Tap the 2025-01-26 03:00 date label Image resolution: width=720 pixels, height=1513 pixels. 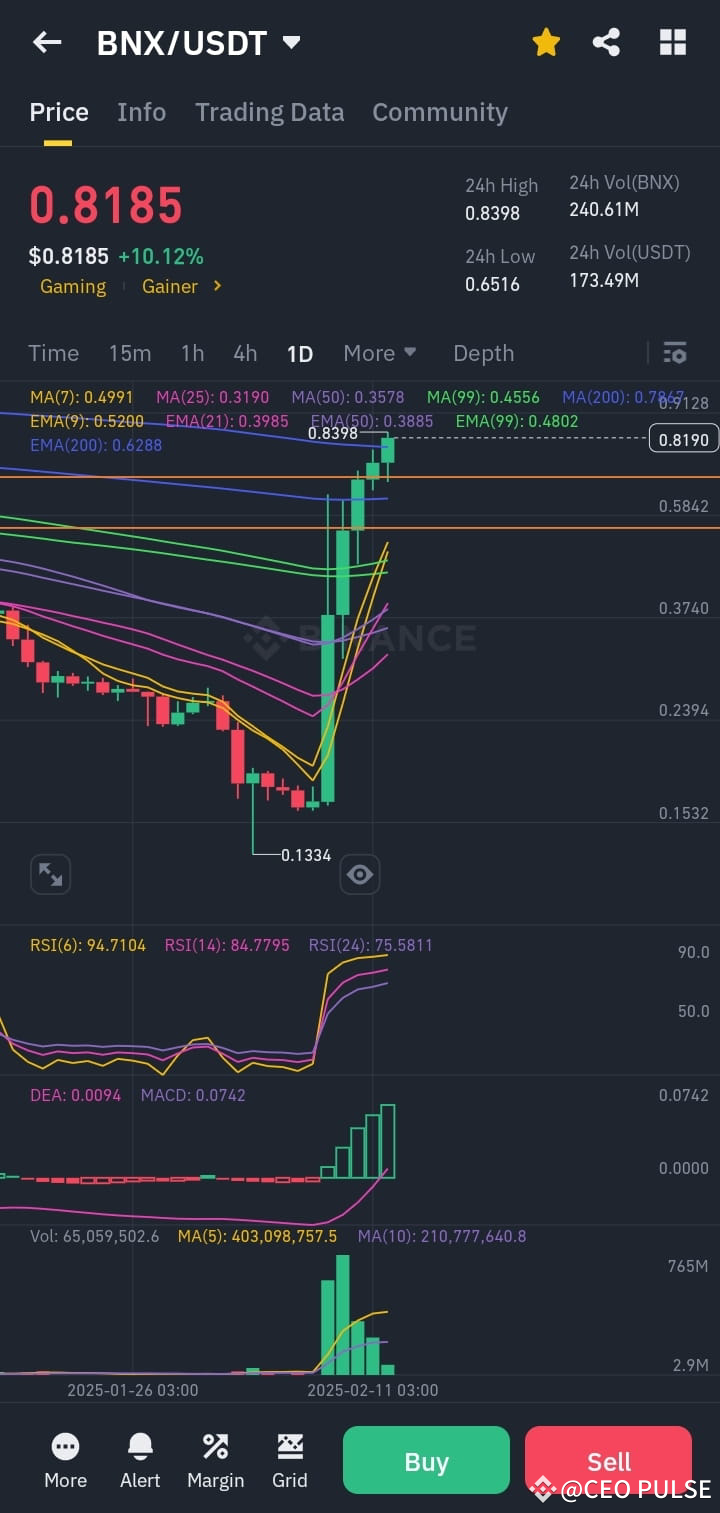point(132,1390)
